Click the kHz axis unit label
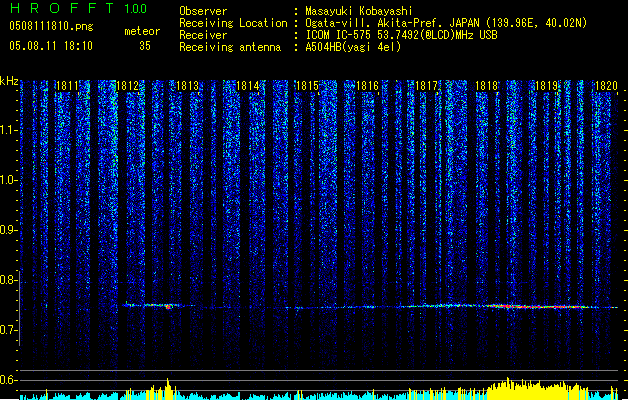Screen dimensions: 629x400 [9, 81]
